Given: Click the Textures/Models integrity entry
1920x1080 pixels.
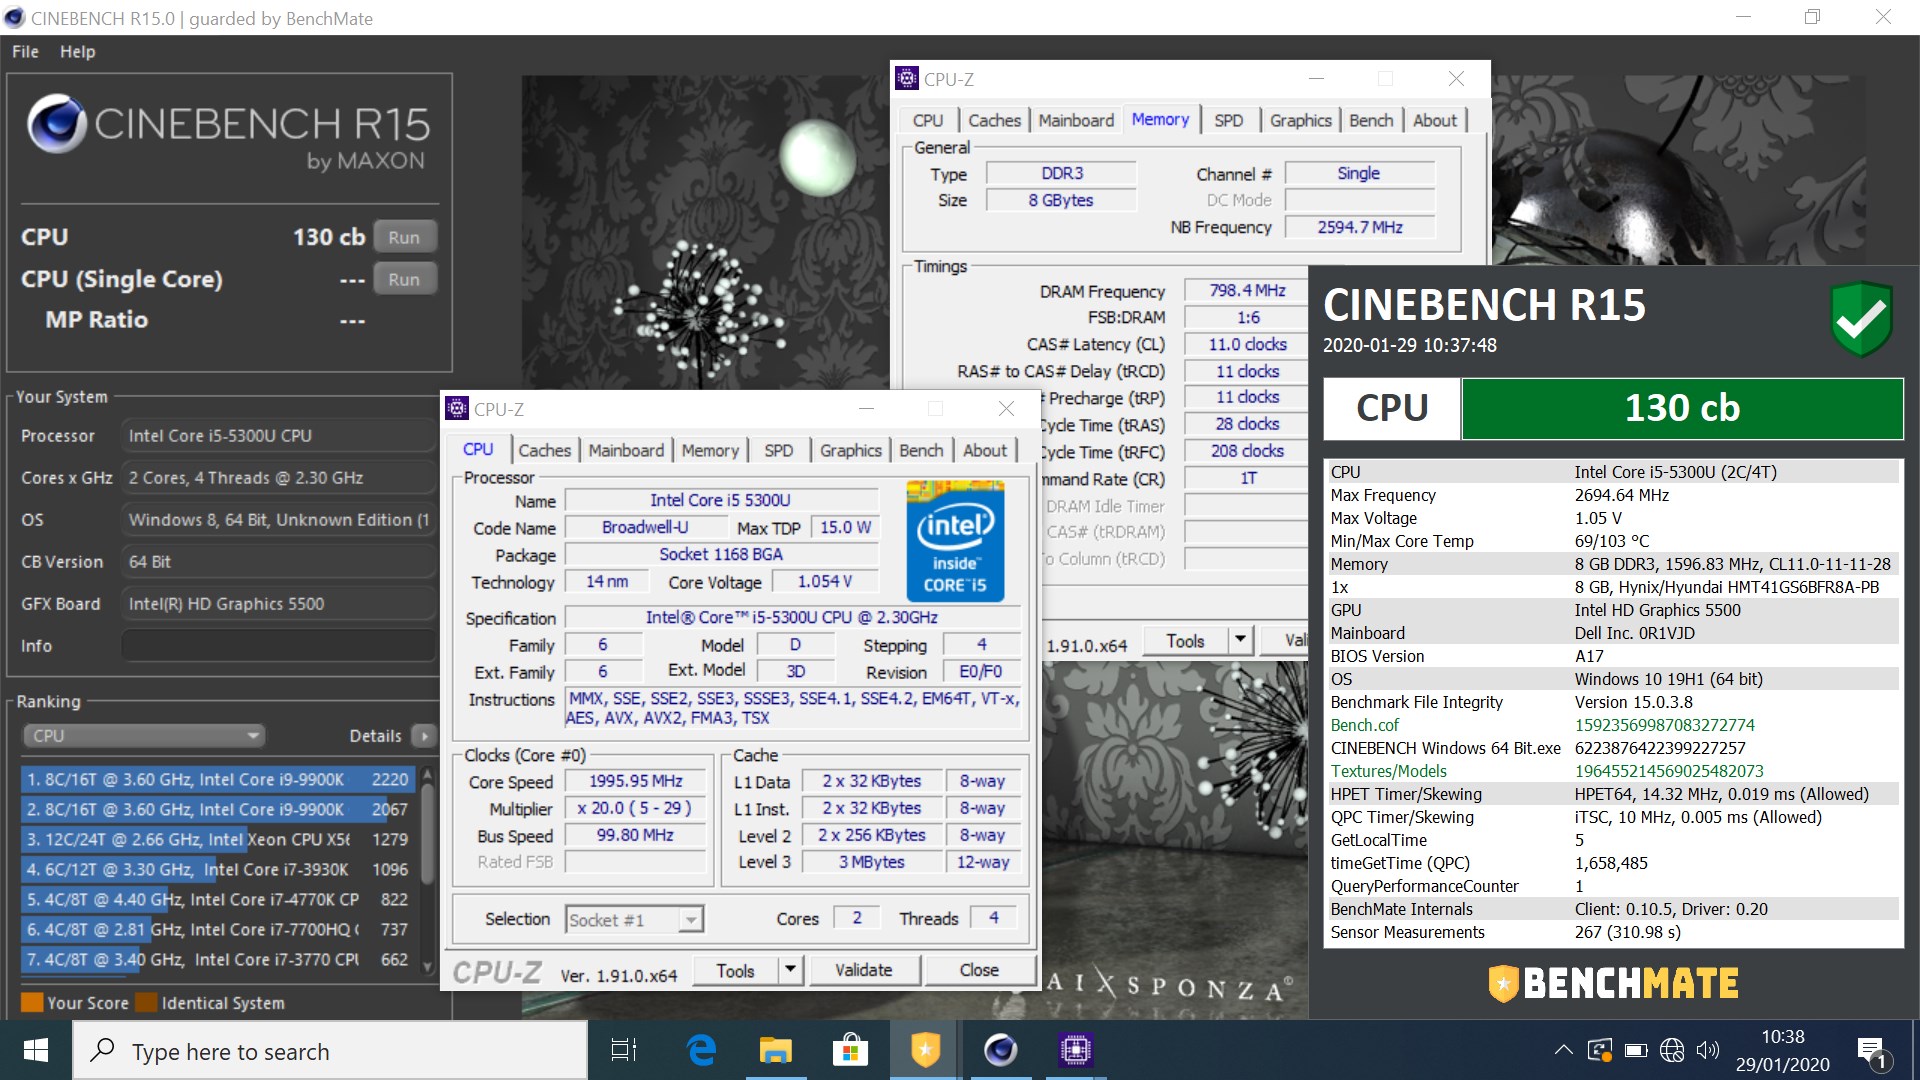Looking at the screenshot, I should [x=1614, y=771].
